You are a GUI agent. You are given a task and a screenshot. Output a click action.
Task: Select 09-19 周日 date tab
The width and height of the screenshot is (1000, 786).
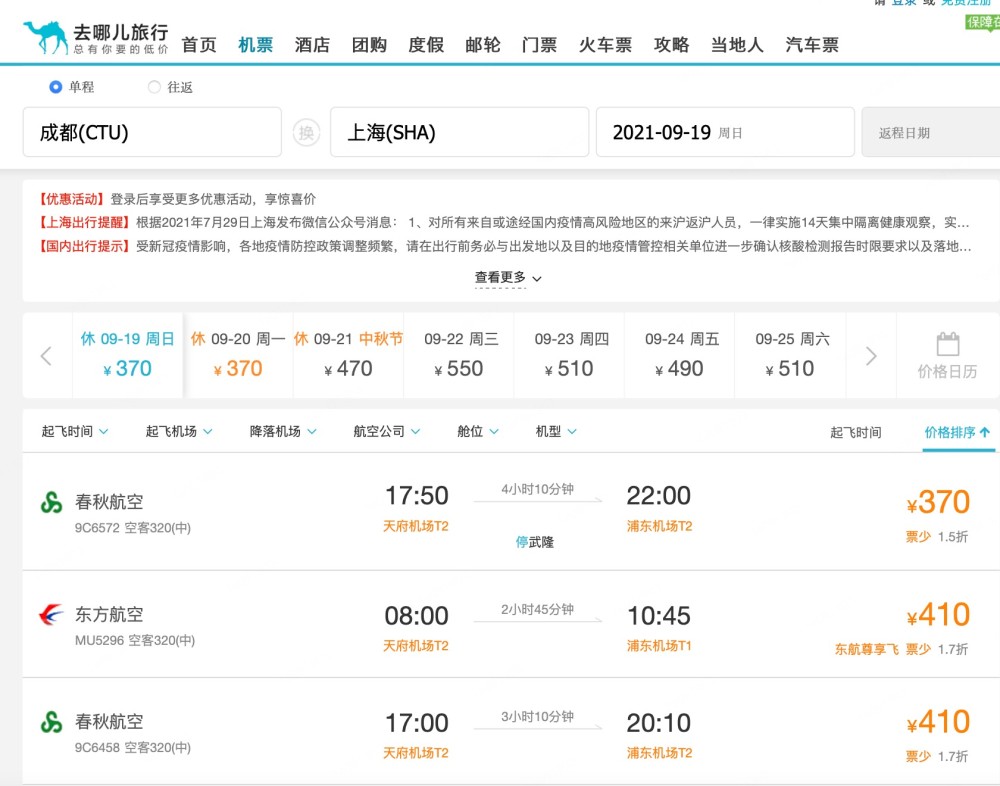(x=128, y=355)
